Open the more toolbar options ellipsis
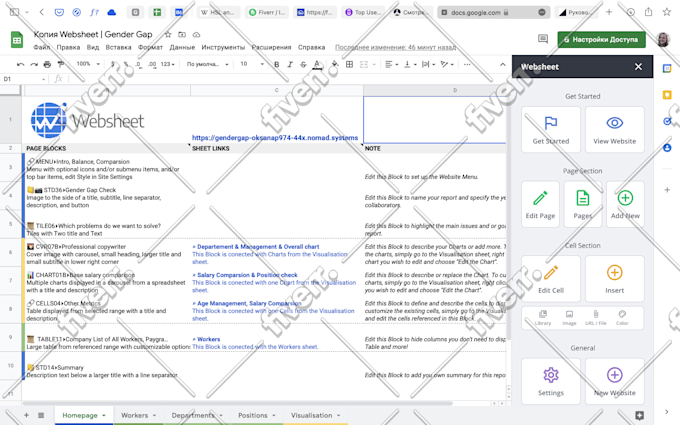Viewport: 680px width, 425px height. pos(467,64)
